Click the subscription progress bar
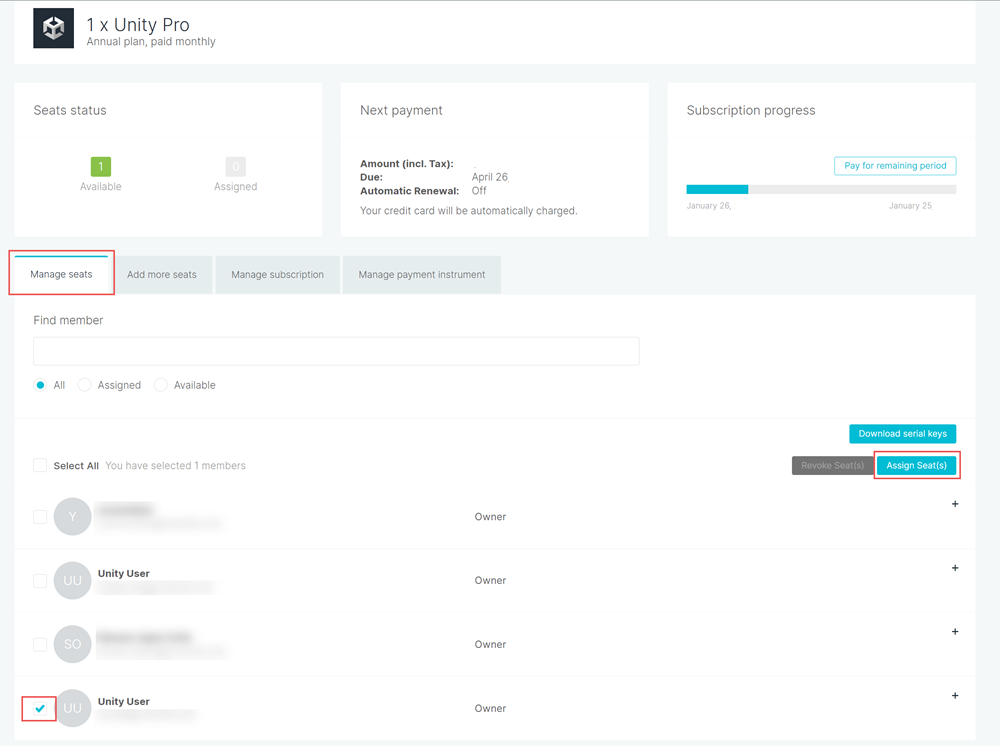Image resolution: width=1000 pixels, height=746 pixels. point(820,189)
